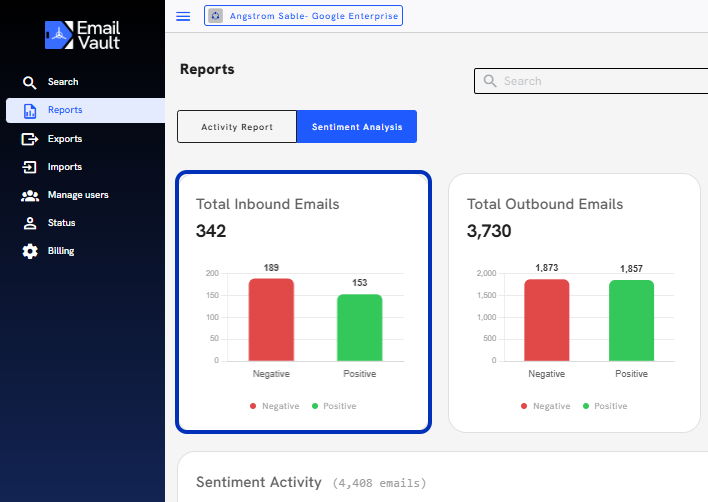Click the 153 label above inbound Positive bar

coord(359,283)
